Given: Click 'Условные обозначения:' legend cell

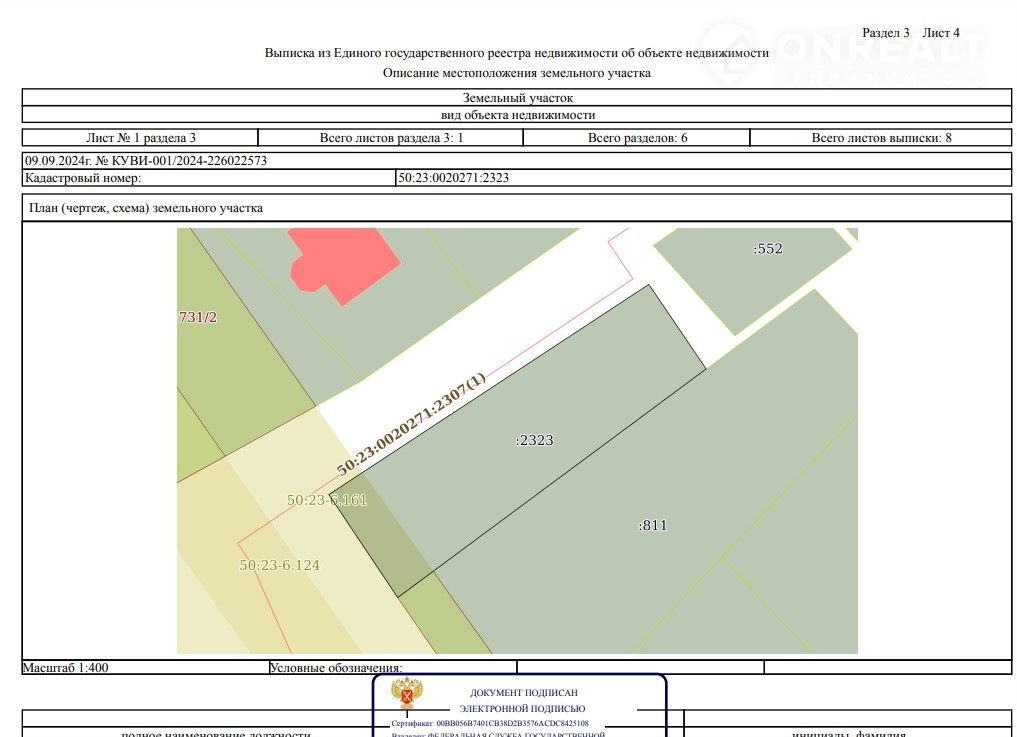Looking at the screenshot, I should coord(335,667).
